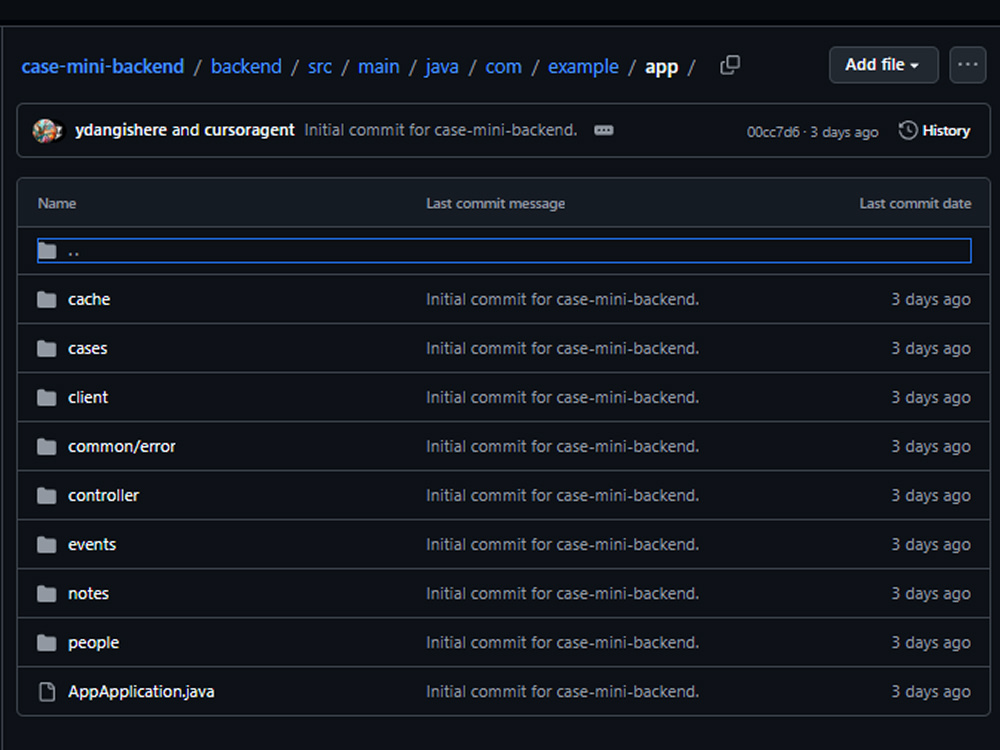Click commit message in common/error row

tap(562, 446)
